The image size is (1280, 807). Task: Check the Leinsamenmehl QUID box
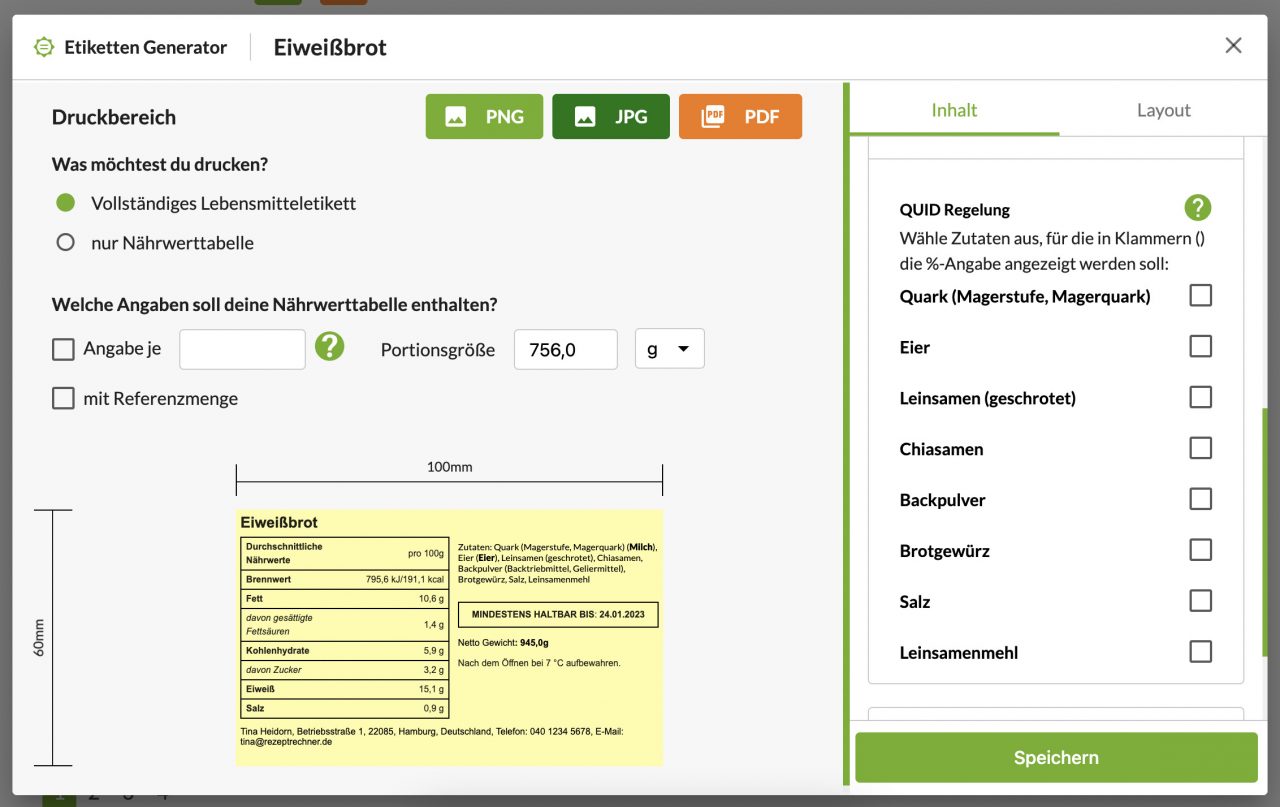tap(1200, 651)
